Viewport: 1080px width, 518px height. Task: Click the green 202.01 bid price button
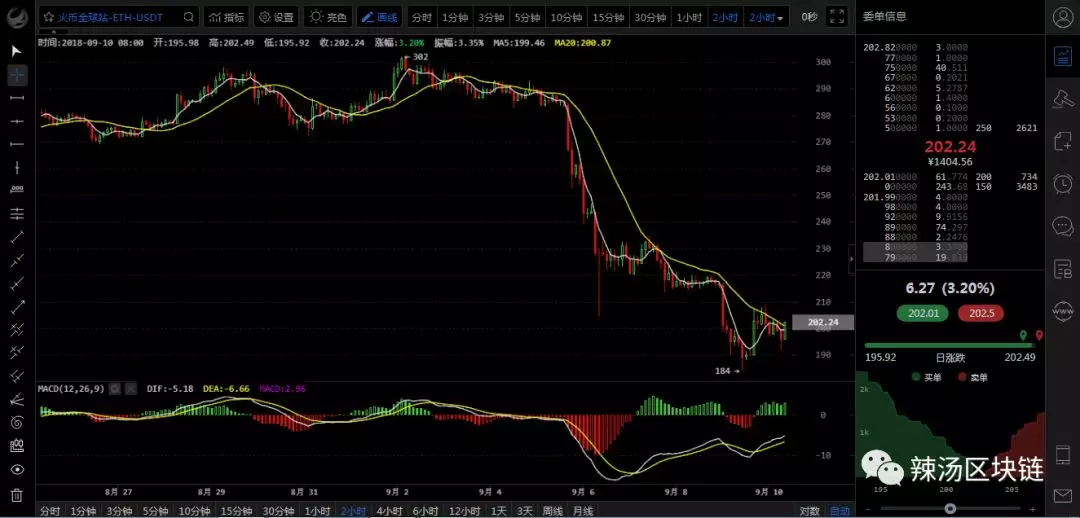(x=924, y=313)
